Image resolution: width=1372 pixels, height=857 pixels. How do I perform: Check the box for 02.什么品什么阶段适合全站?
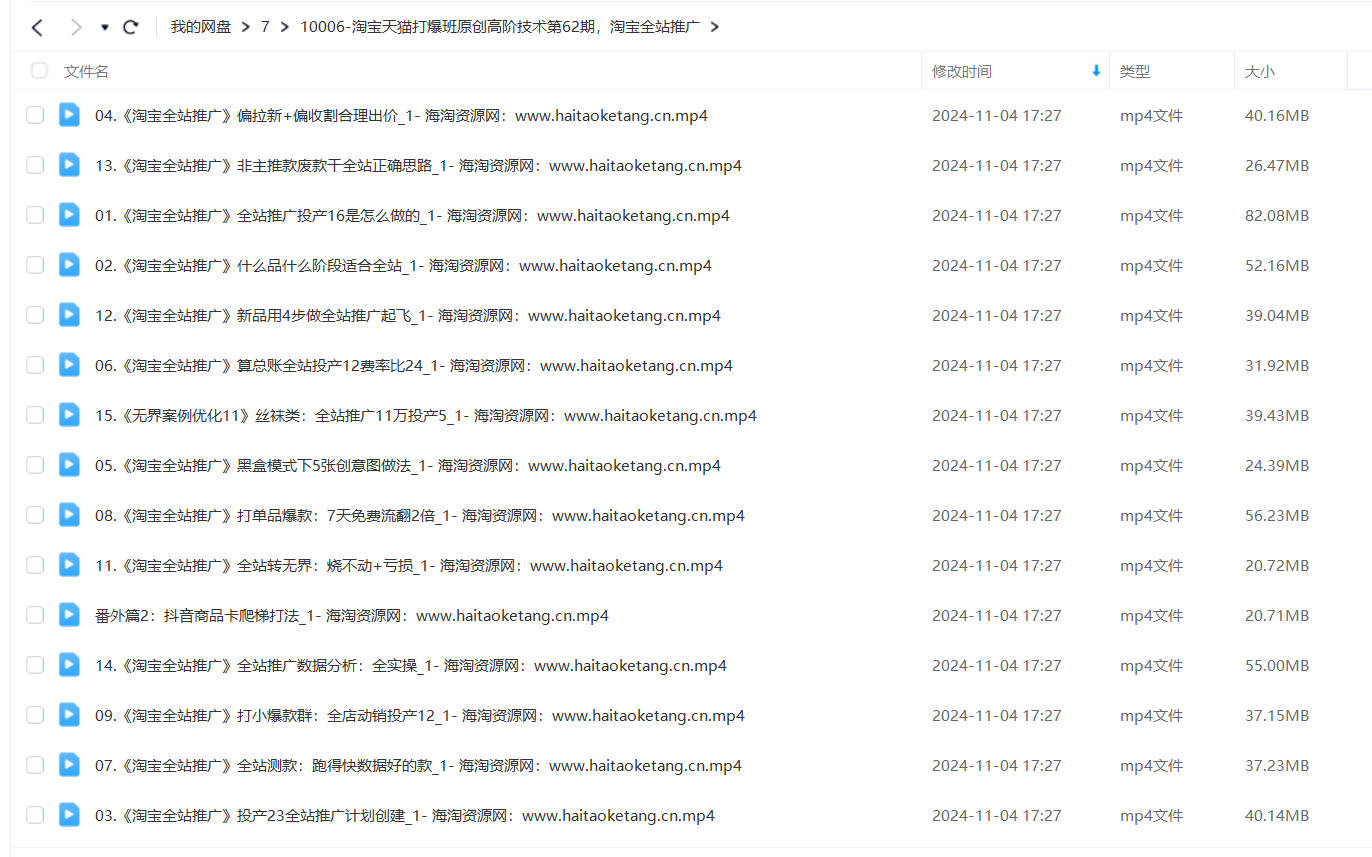pyautogui.click(x=35, y=265)
